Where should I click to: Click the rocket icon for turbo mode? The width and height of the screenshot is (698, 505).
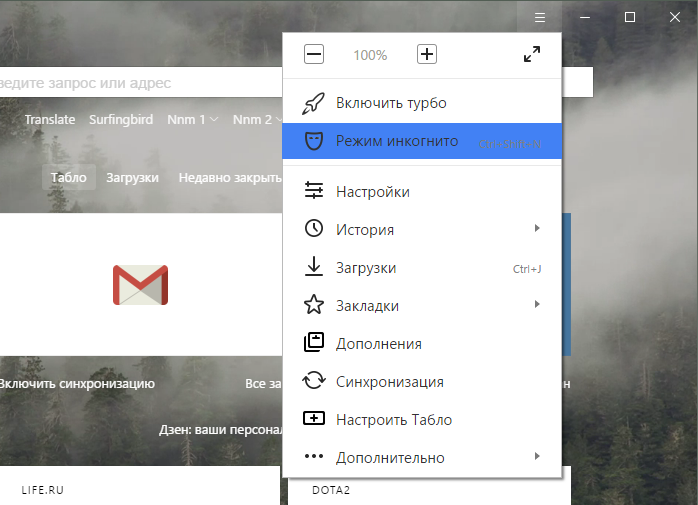pos(314,103)
